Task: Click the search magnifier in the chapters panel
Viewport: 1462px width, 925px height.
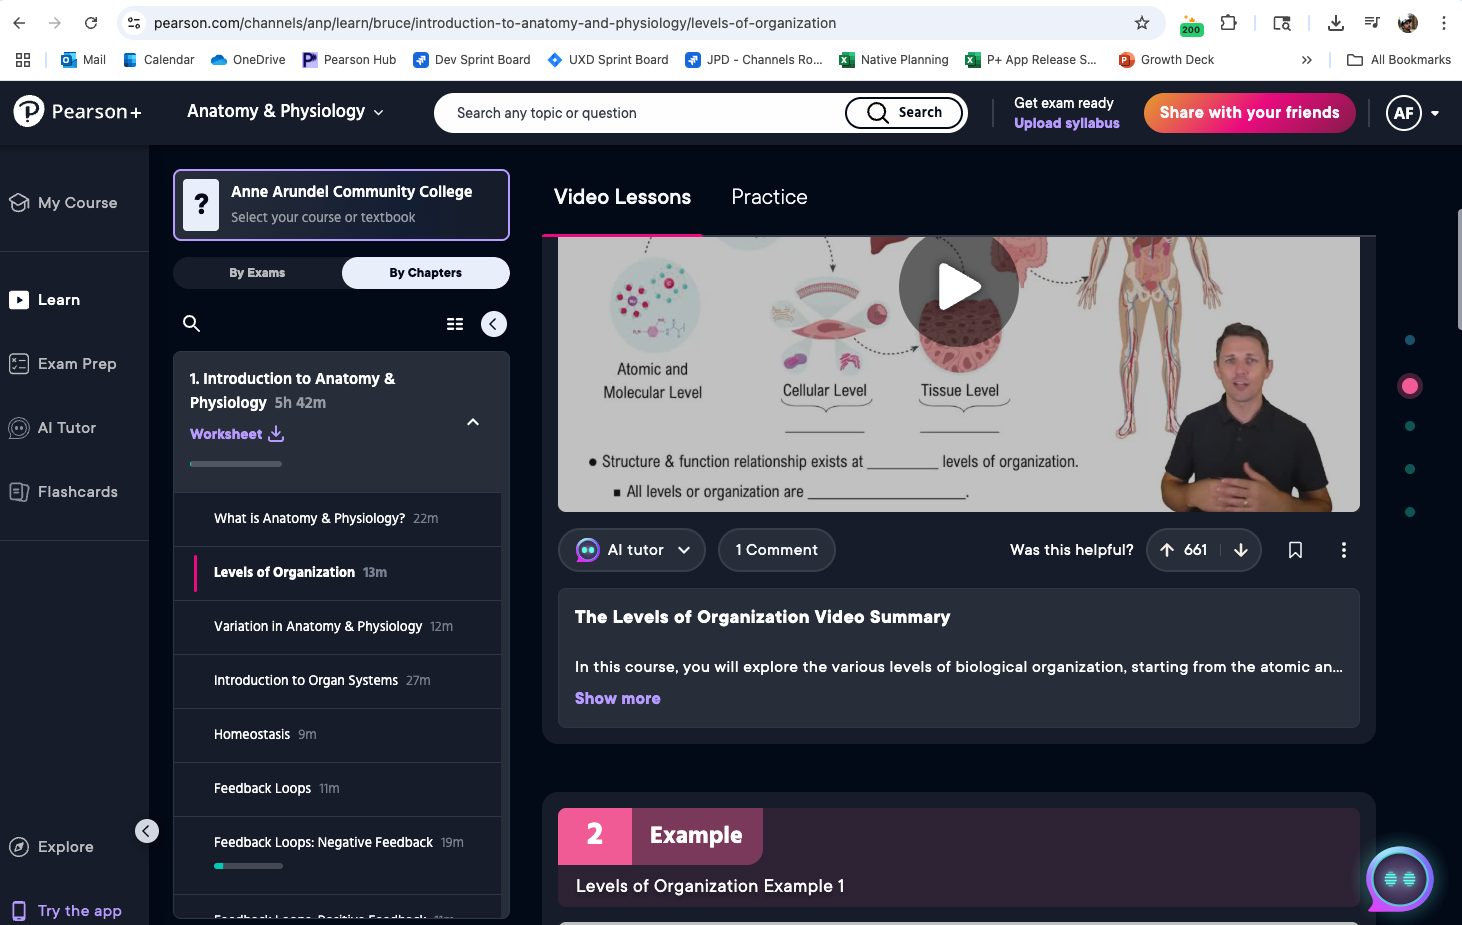Action: (191, 323)
